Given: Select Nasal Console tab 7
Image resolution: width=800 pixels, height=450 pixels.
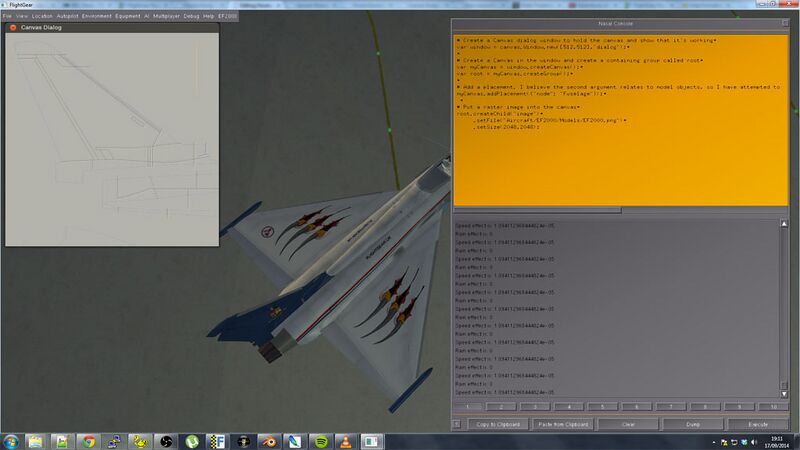Looking at the screenshot, I should coord(671,407).
